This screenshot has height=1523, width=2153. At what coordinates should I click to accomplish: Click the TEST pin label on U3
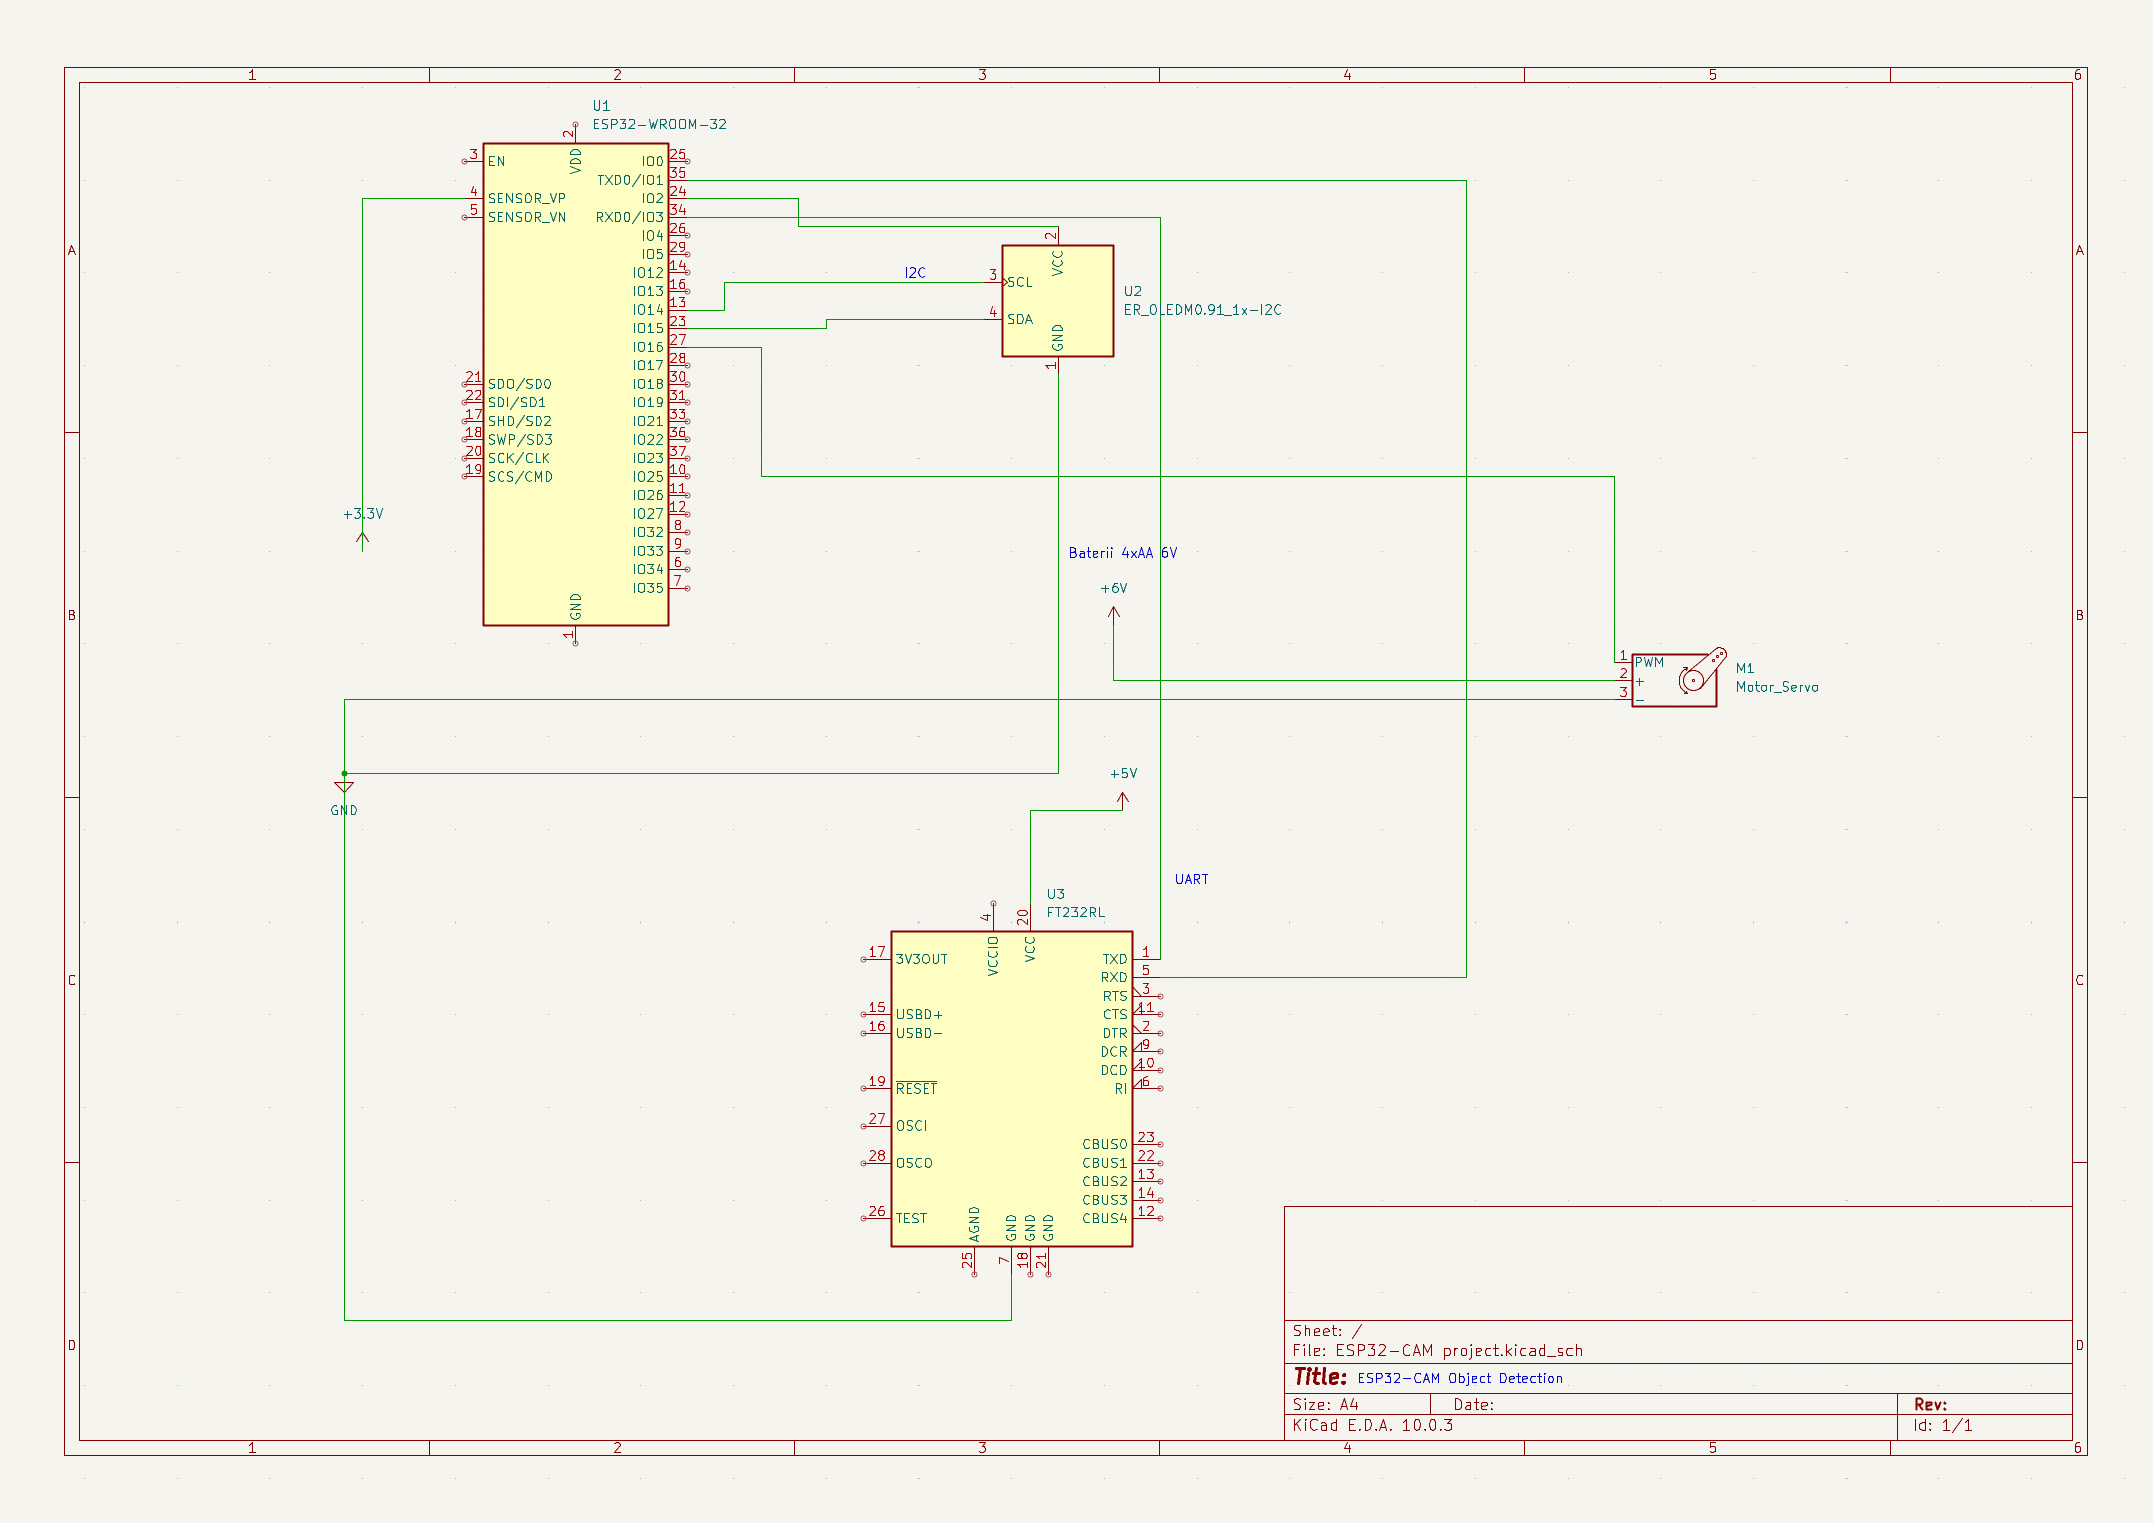911,1218
